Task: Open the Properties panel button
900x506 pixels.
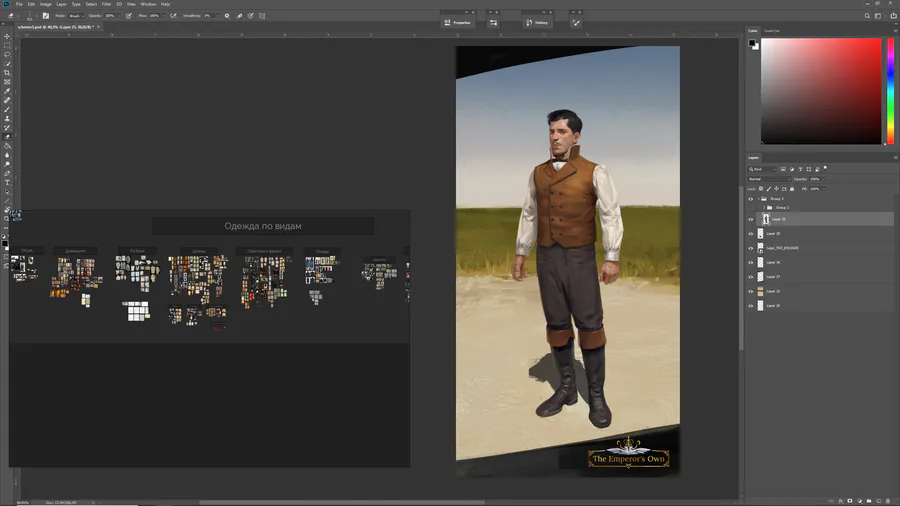Action: click(x=457, y=22)
